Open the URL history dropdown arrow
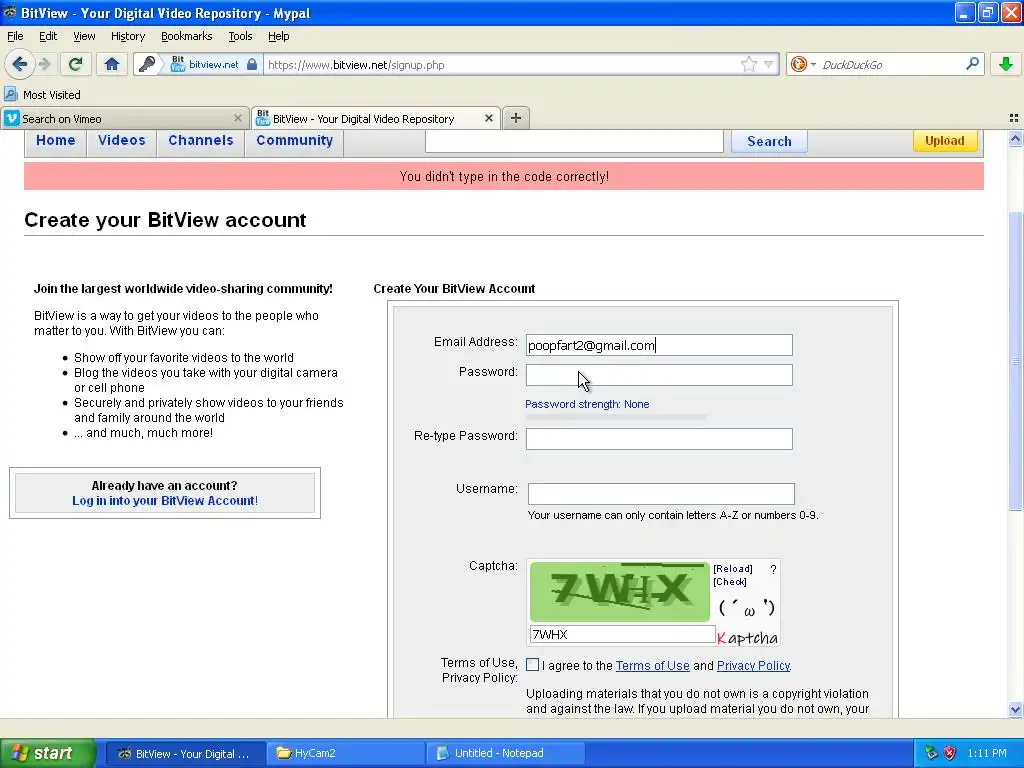Viewport: 1024px width, 768px height. tap(769, 64)
